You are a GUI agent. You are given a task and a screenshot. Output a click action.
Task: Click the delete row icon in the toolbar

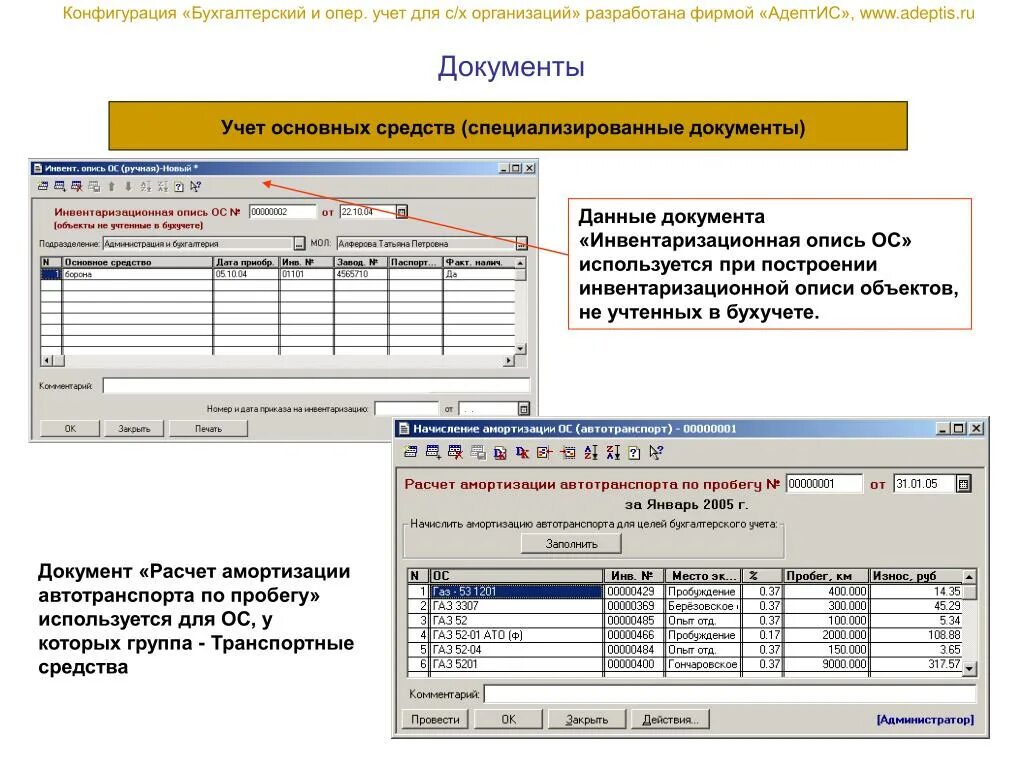(76, 188)
